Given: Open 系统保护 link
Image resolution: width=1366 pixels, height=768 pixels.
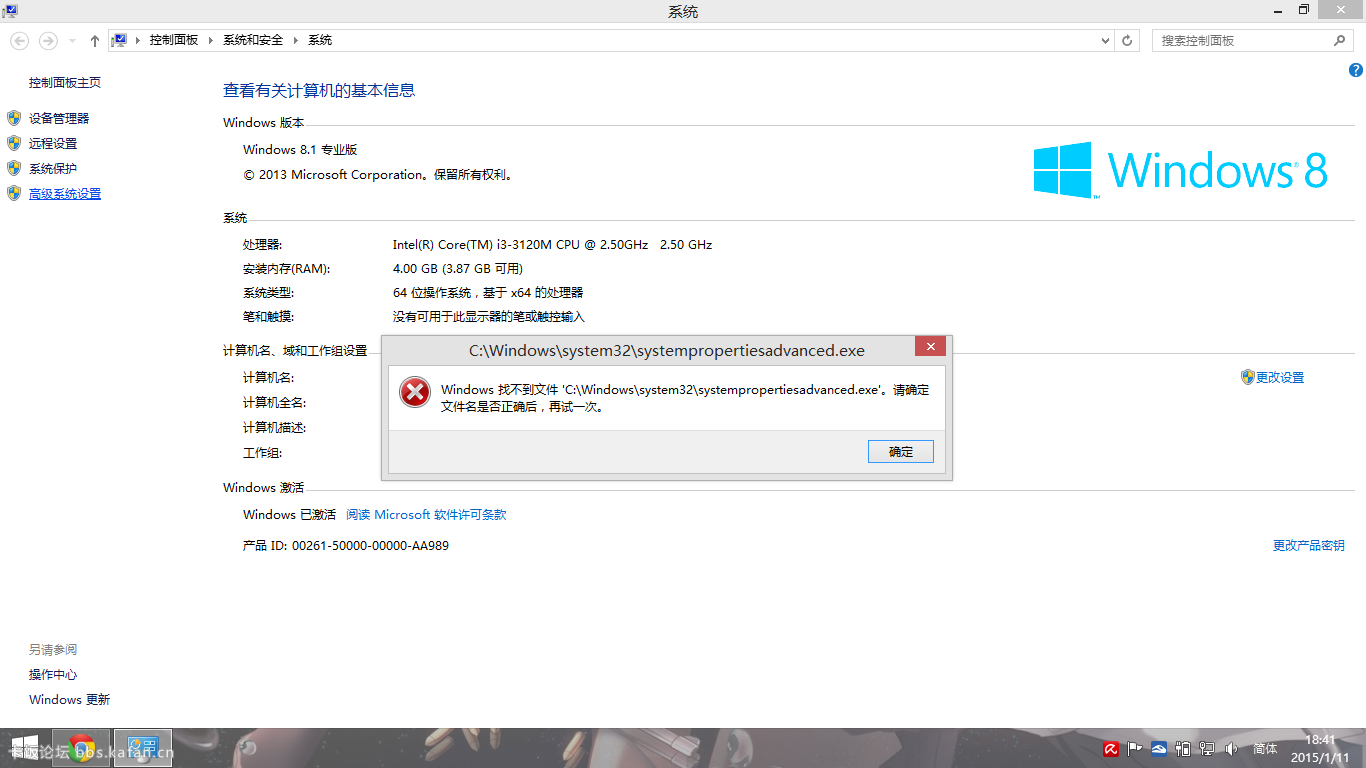Looking at the screenshot, I should (53, 168).
